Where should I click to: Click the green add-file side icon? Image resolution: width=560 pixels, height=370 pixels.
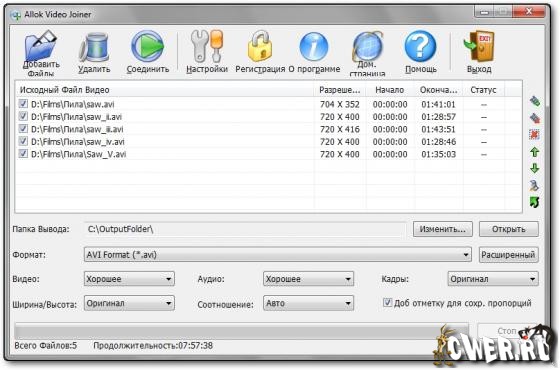click(x=535, y=101)
